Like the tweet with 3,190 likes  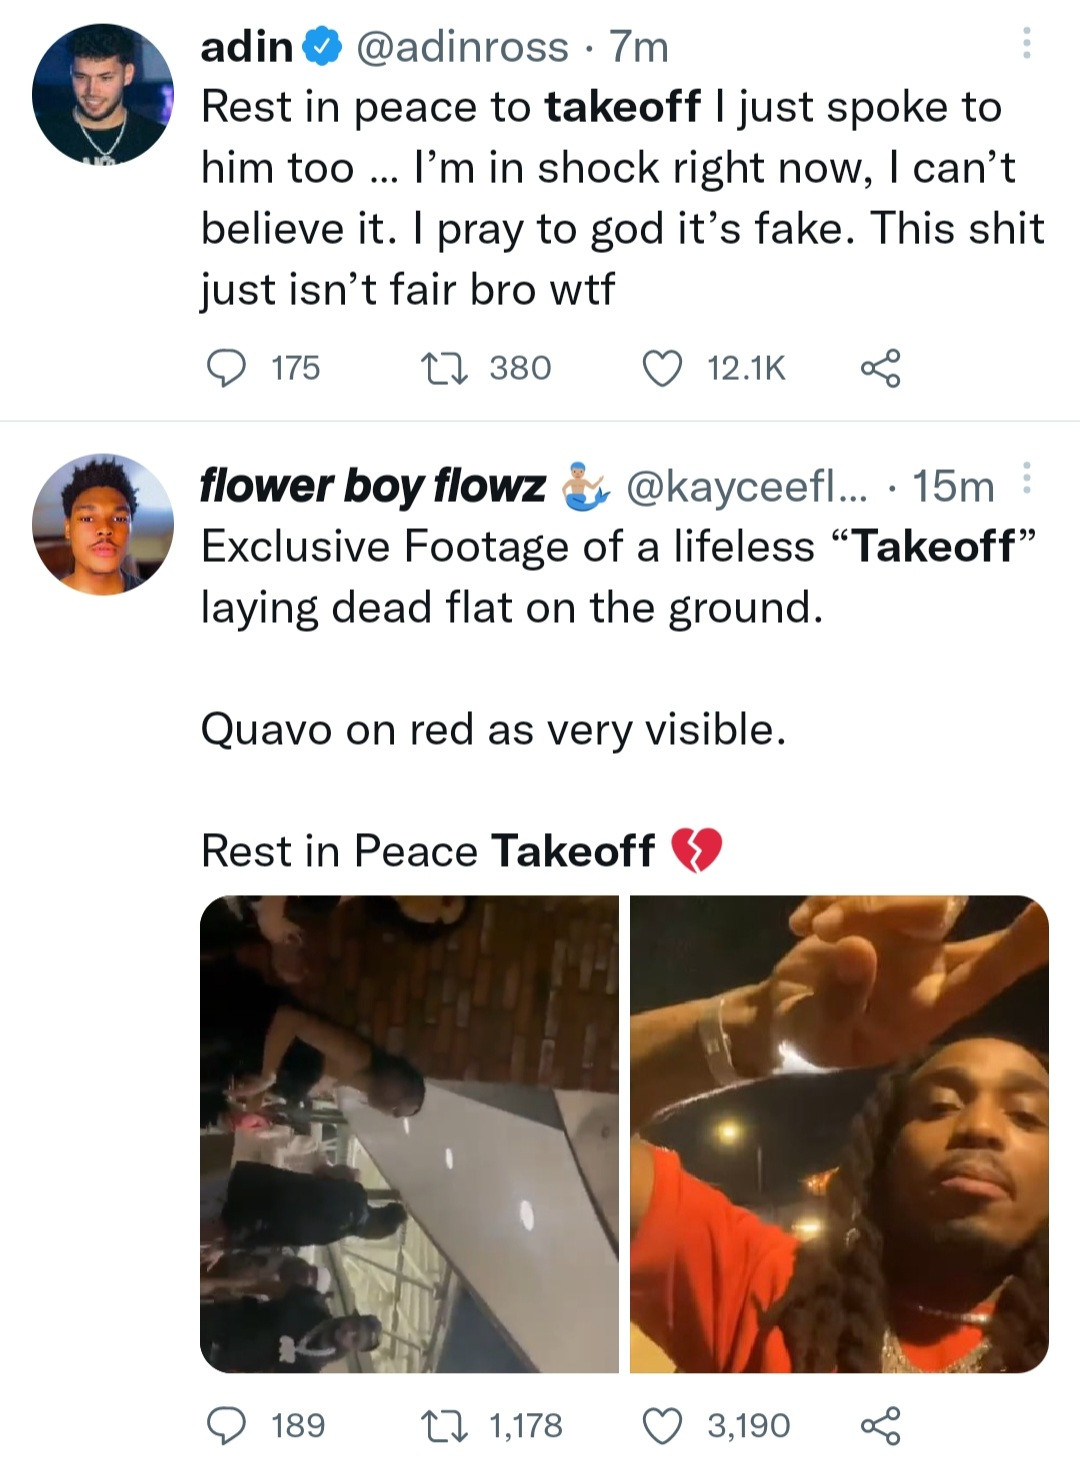coord(661,1425)
